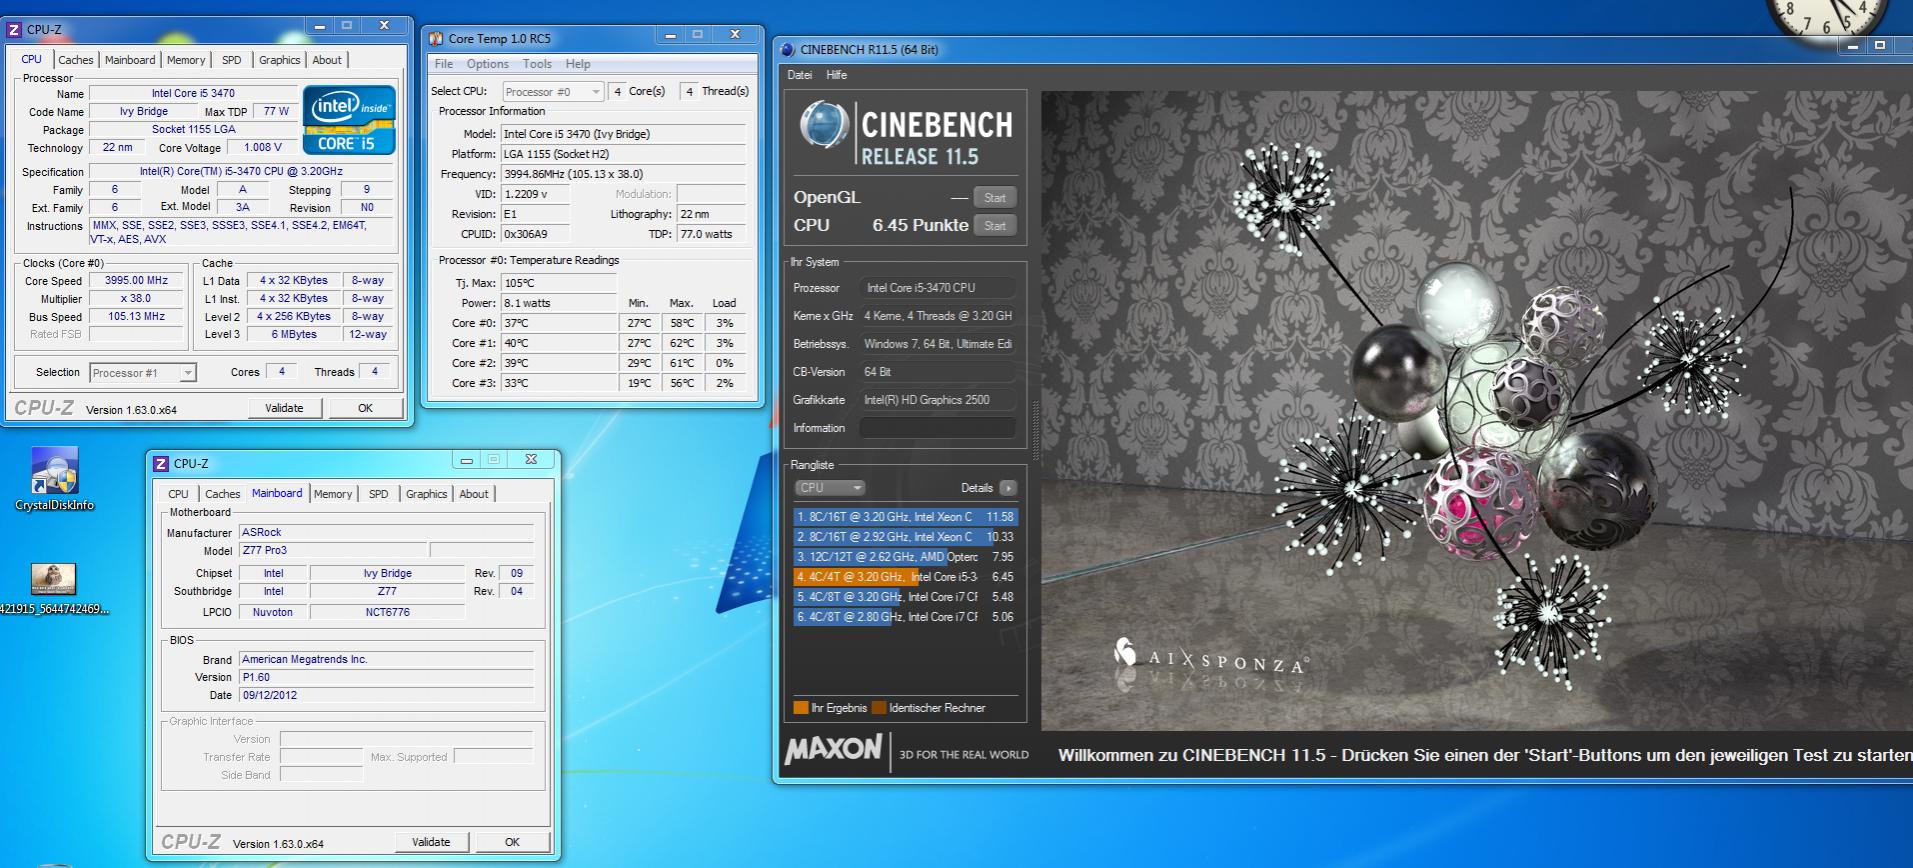The width and height of the screenshot is (1913, 868).
Task: Open Core Temp Options menu
Action: 488,64
